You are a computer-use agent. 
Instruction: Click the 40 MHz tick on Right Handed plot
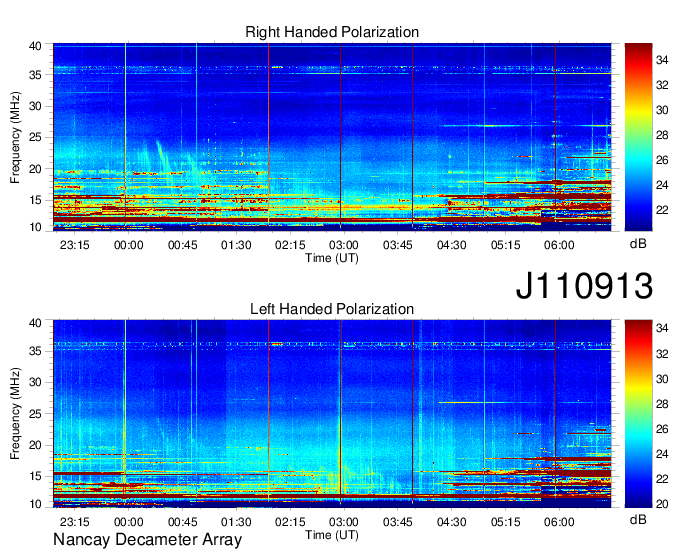[x=35, y=46]
